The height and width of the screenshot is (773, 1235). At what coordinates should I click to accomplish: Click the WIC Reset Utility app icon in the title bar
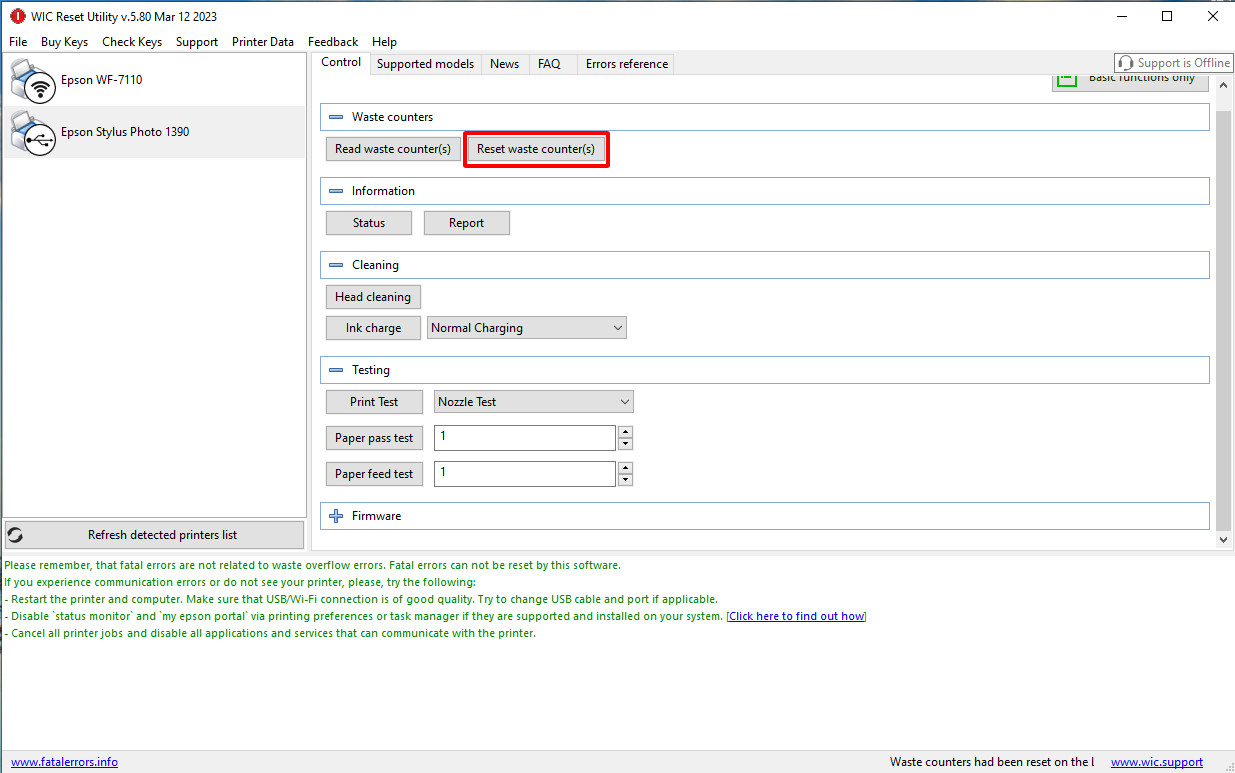point(17,16)
